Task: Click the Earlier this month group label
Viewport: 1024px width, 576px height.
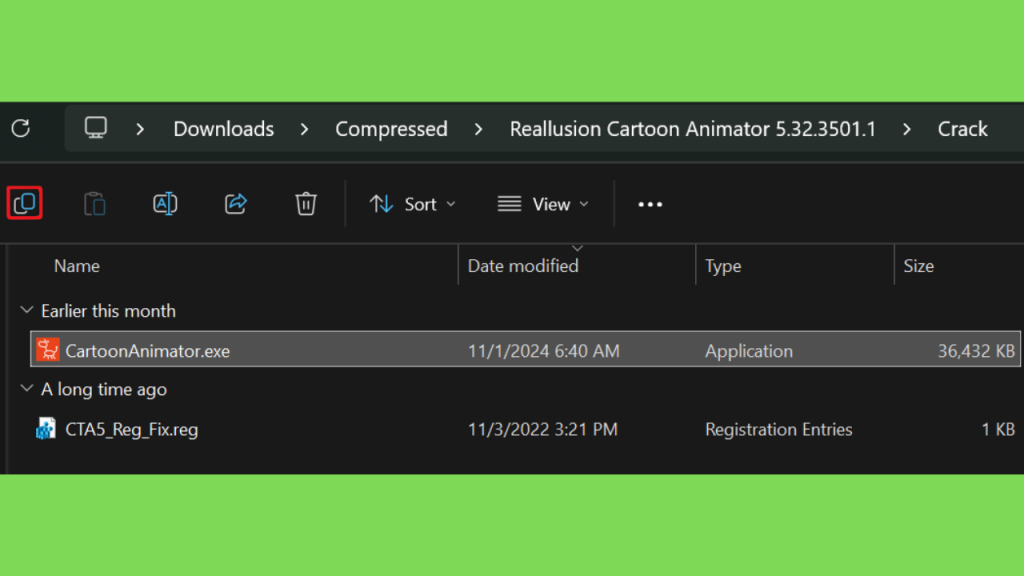Action: pos(108,311)
